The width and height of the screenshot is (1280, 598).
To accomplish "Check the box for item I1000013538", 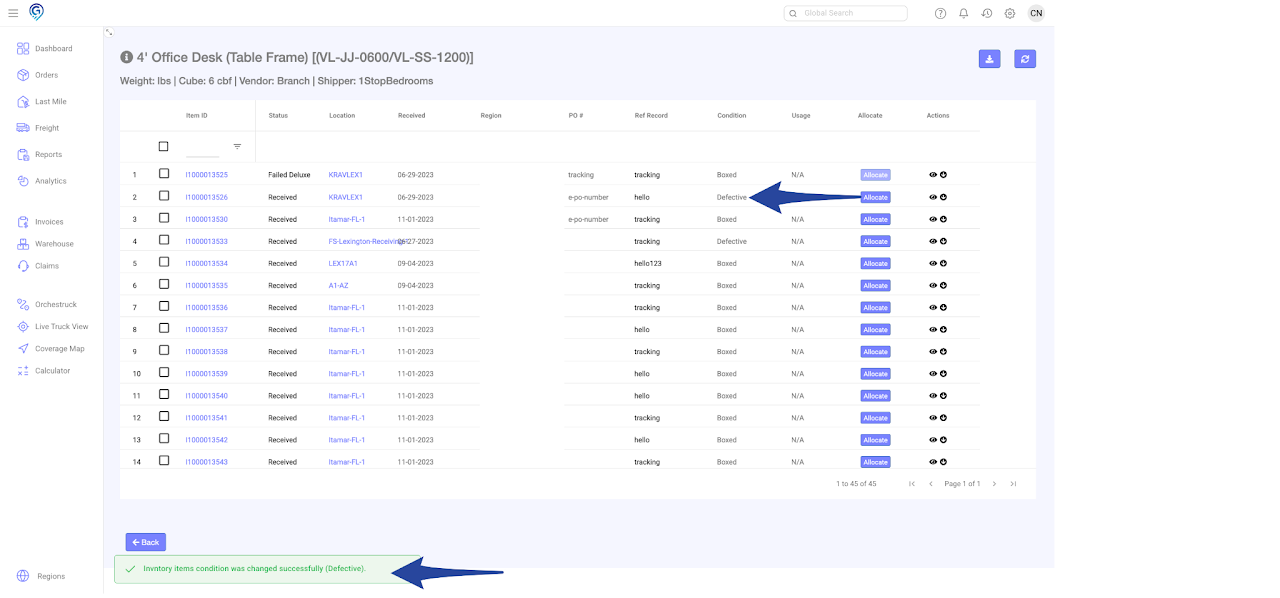I will pyautogui.click(x=164, y=350).
